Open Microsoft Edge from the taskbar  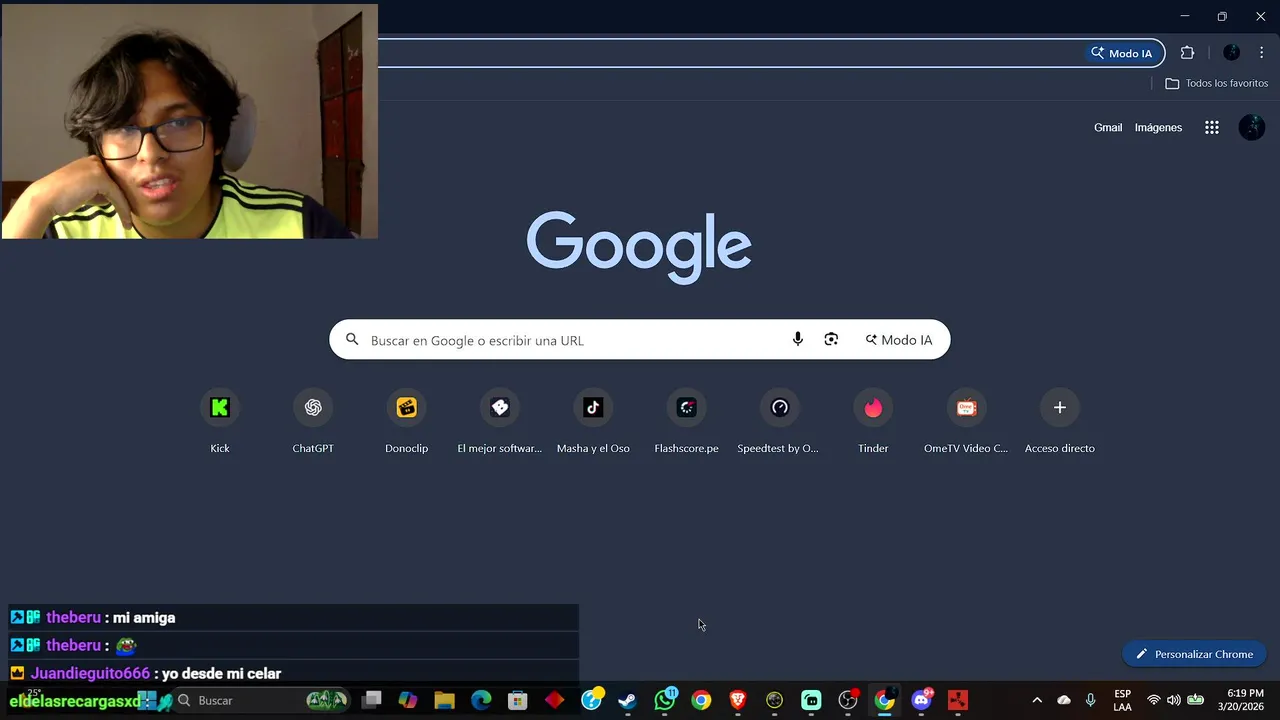481,700
